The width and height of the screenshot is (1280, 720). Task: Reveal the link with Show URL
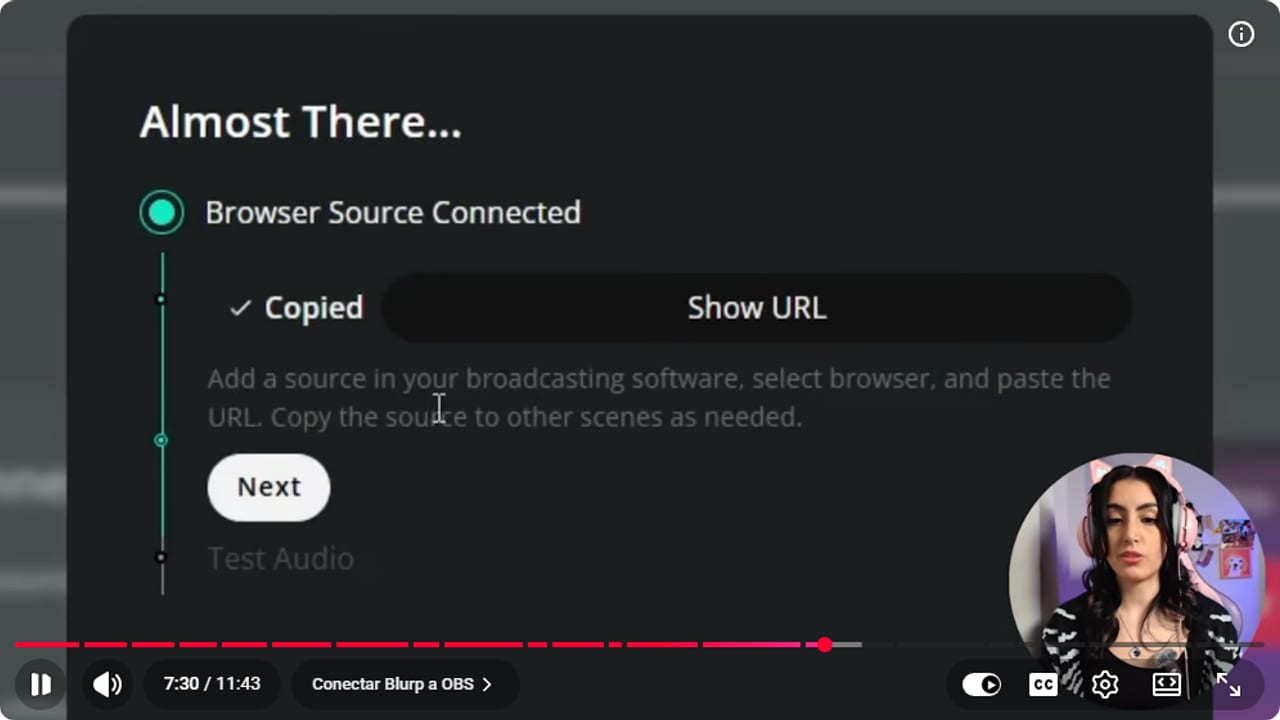tap(757, 308)
